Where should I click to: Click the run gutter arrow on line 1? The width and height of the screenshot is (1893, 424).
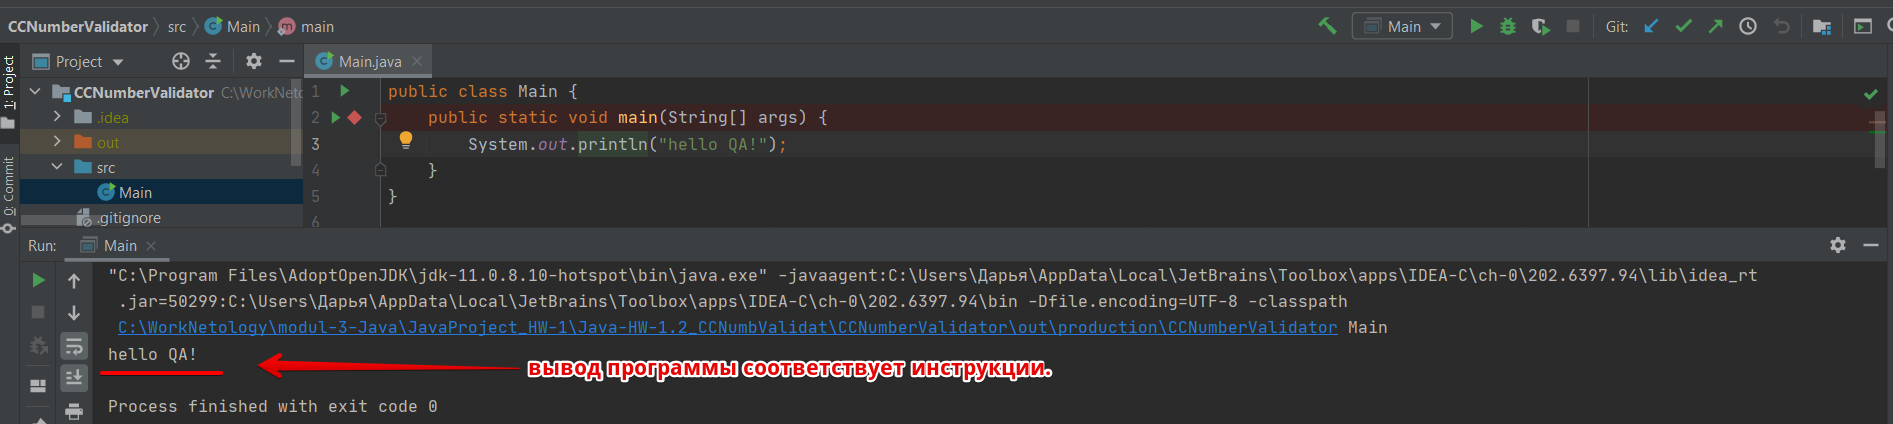click(x=345, y=91)
